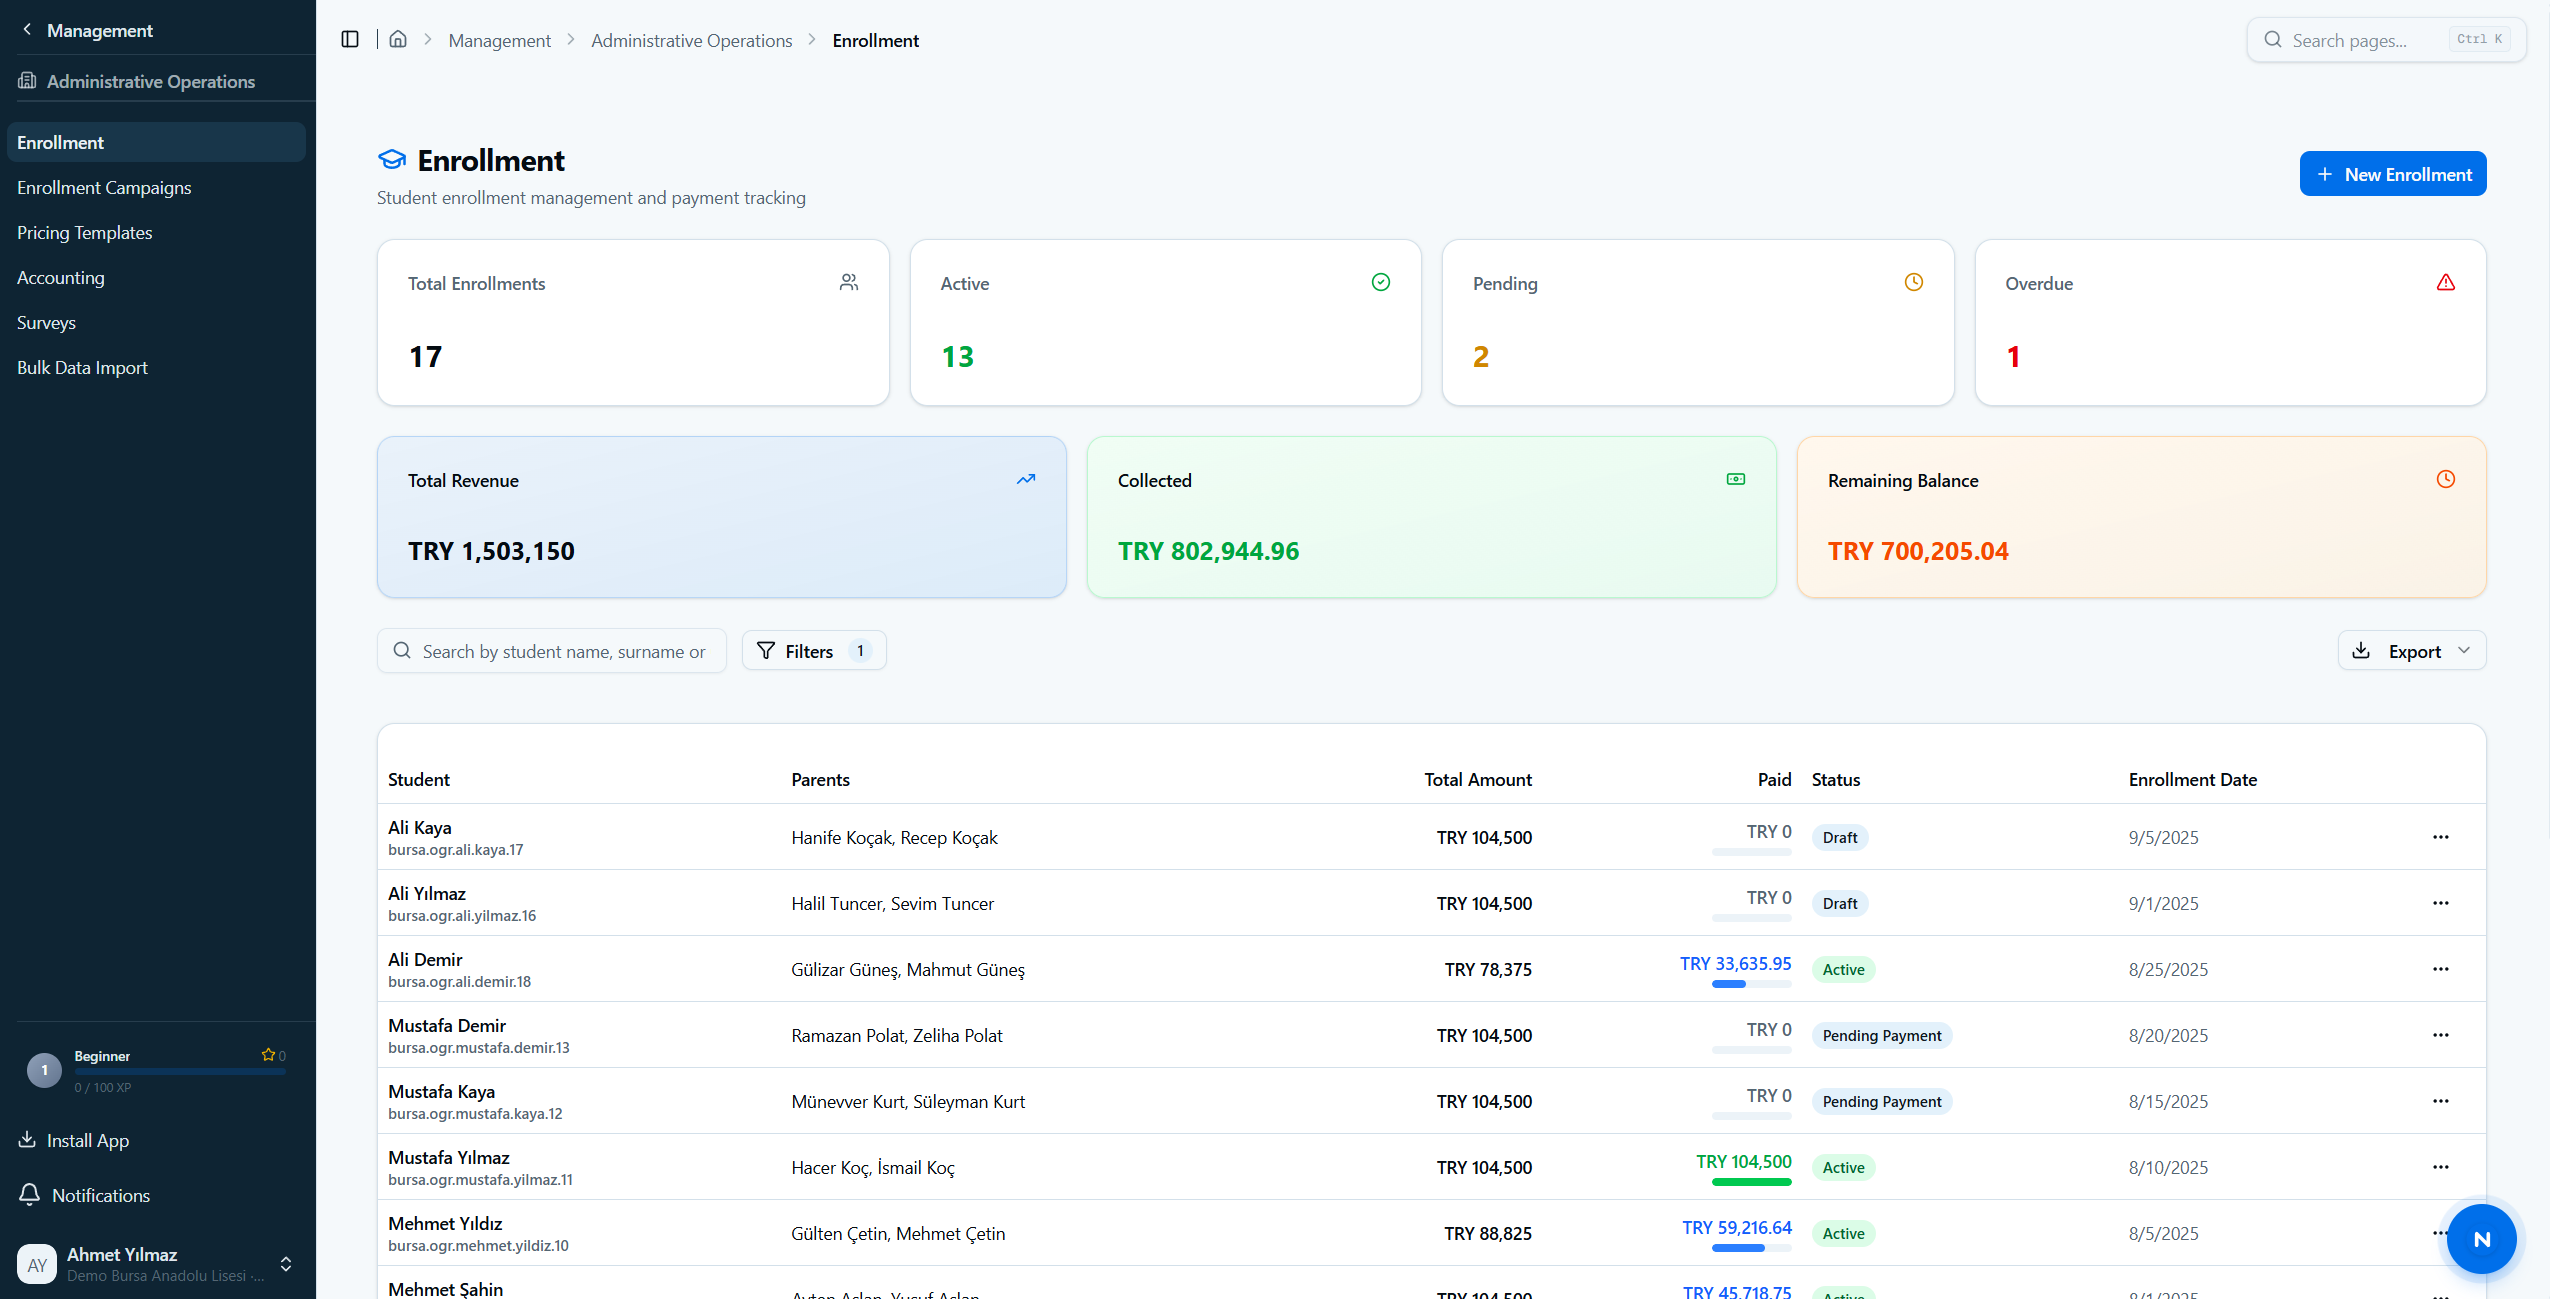The image size is (2550, 1299).
Task: Focus the student name search field
Action: [552, 651]
